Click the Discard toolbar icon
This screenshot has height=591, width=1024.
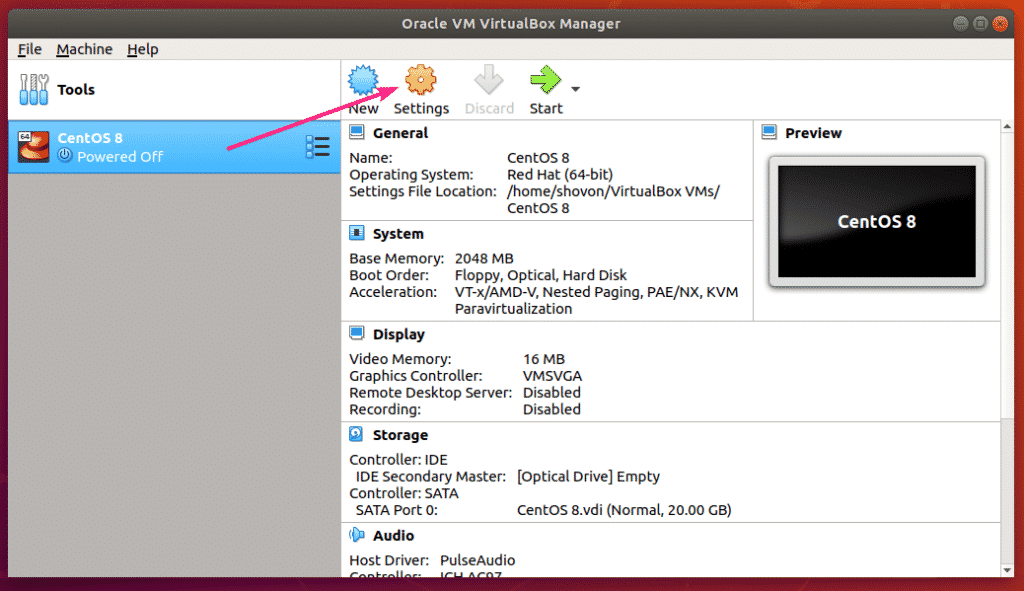coord(488,80)
